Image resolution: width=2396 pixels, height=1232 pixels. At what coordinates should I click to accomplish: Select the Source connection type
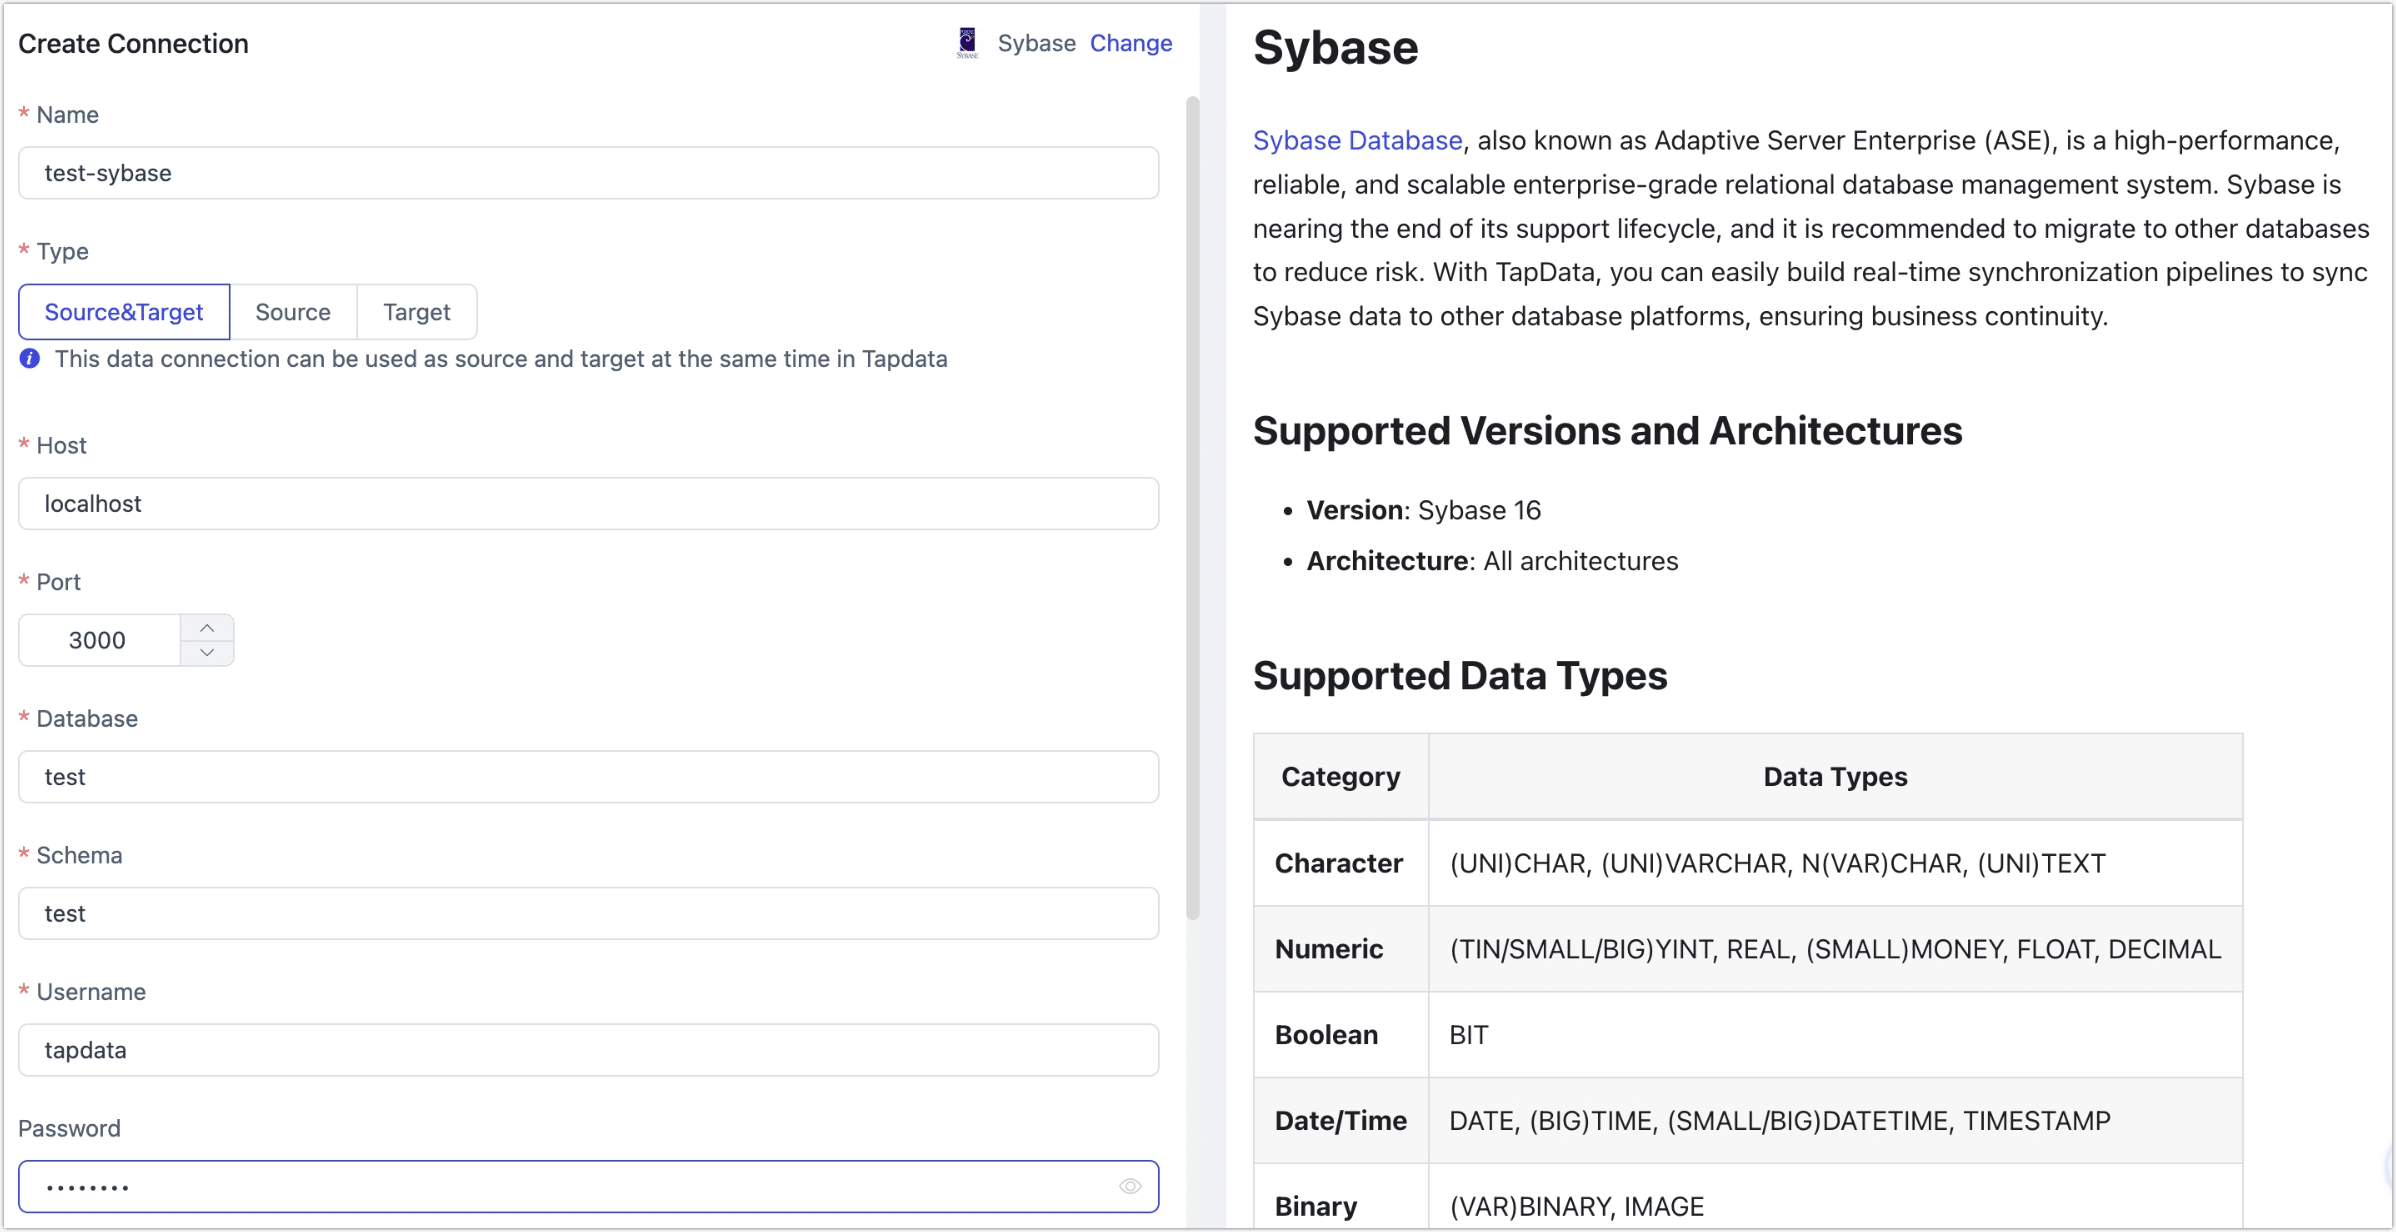click(x=293, y=312)
